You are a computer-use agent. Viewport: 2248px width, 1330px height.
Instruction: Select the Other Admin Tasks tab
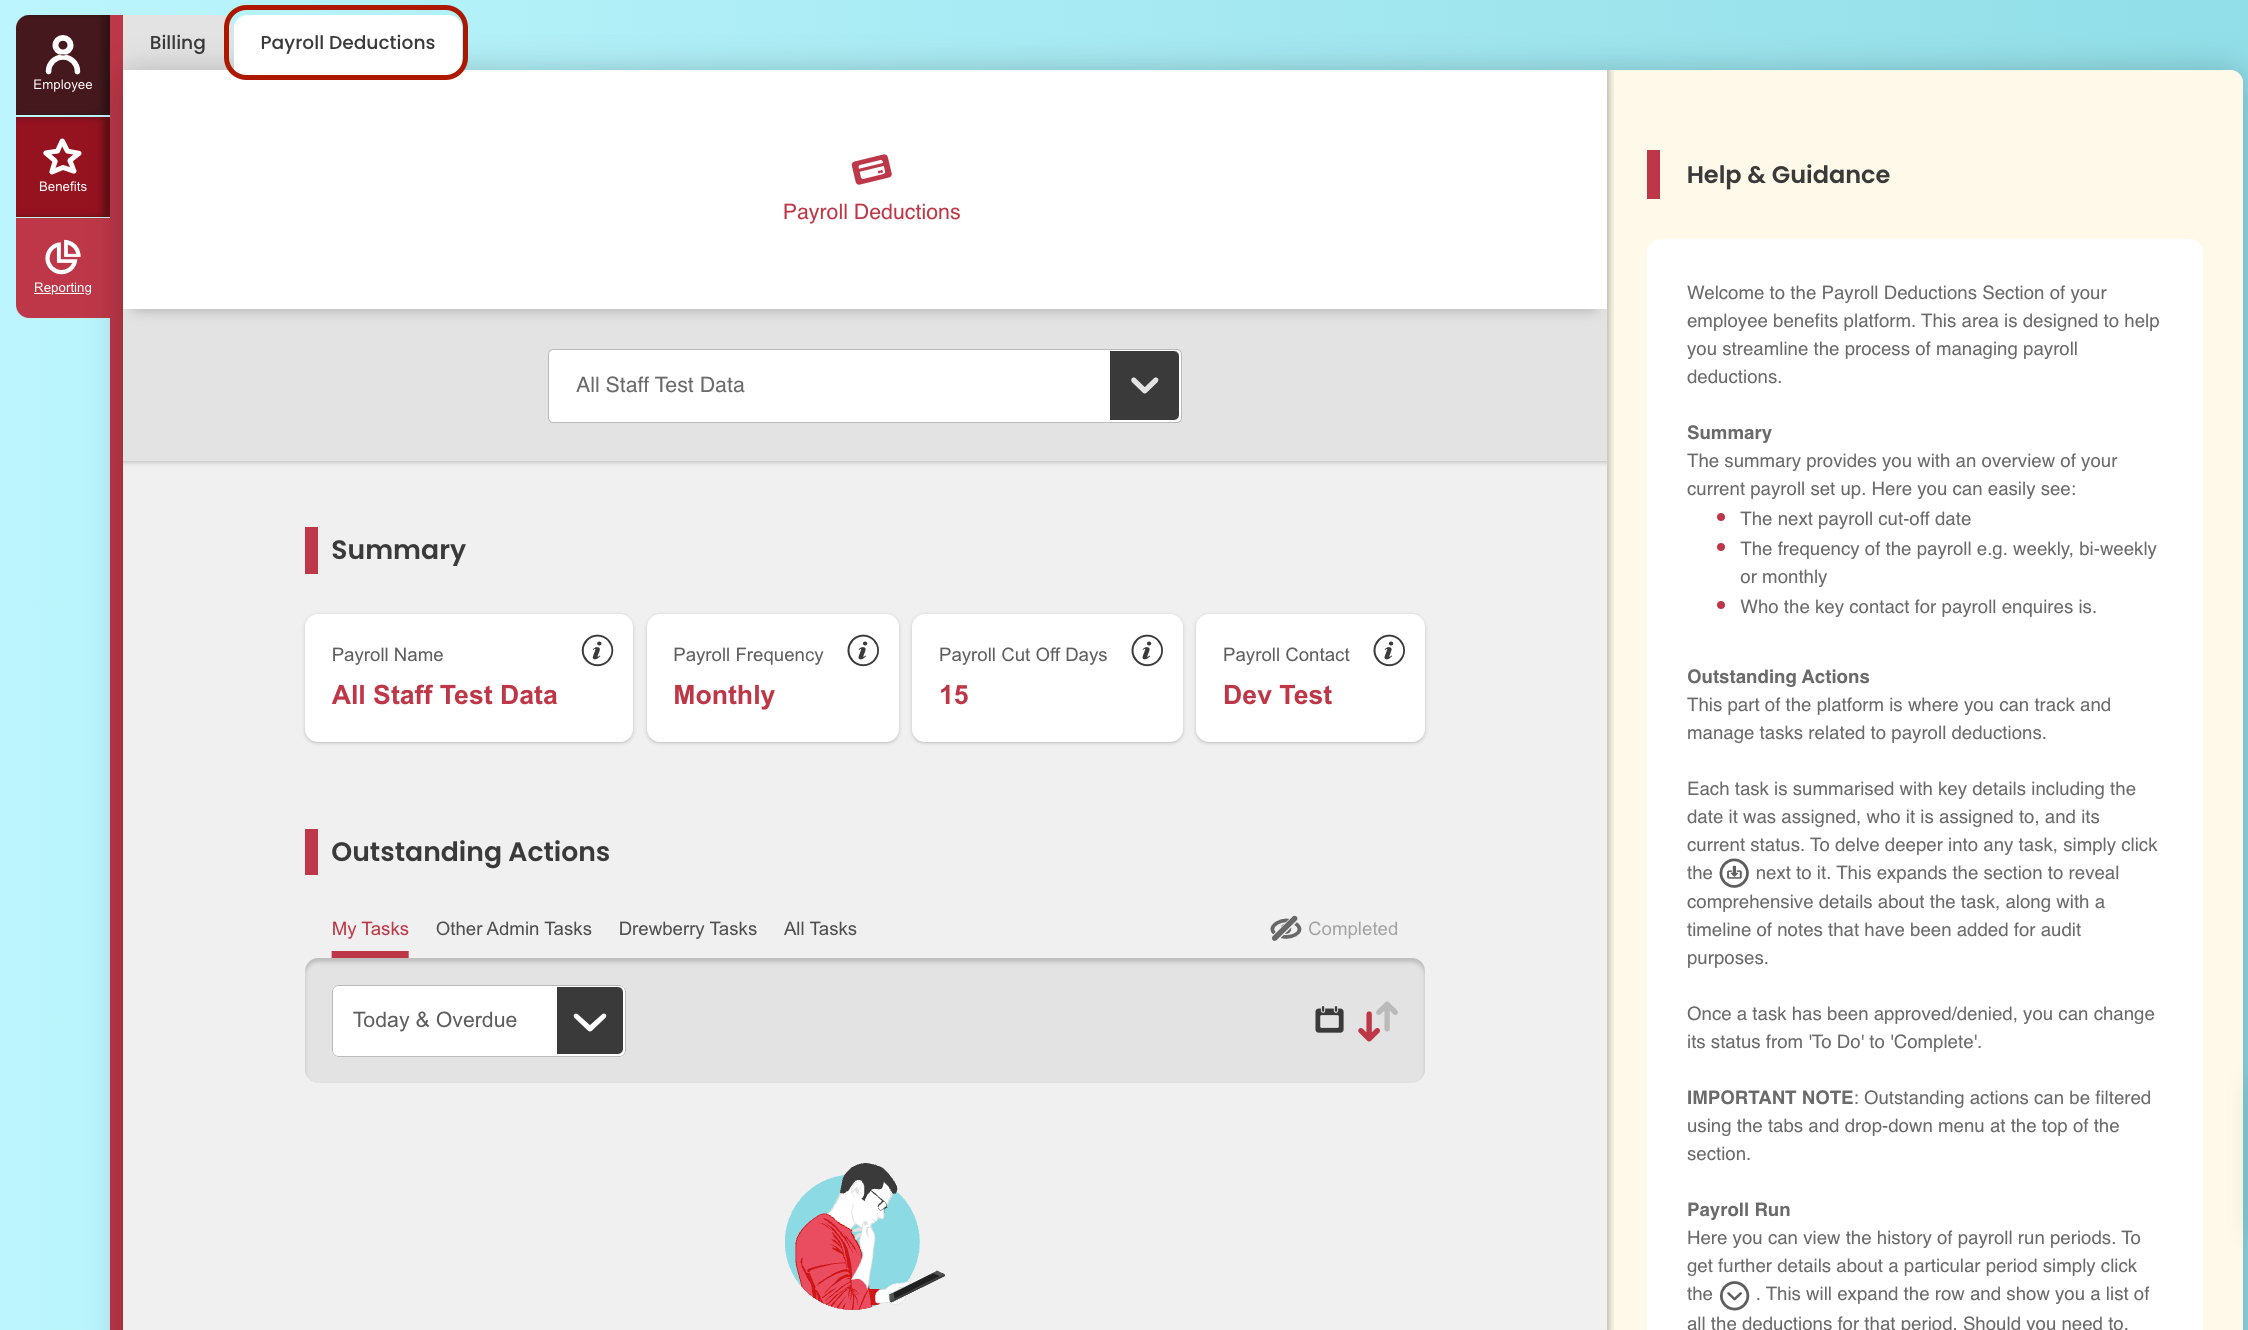[x=513, y=928]
